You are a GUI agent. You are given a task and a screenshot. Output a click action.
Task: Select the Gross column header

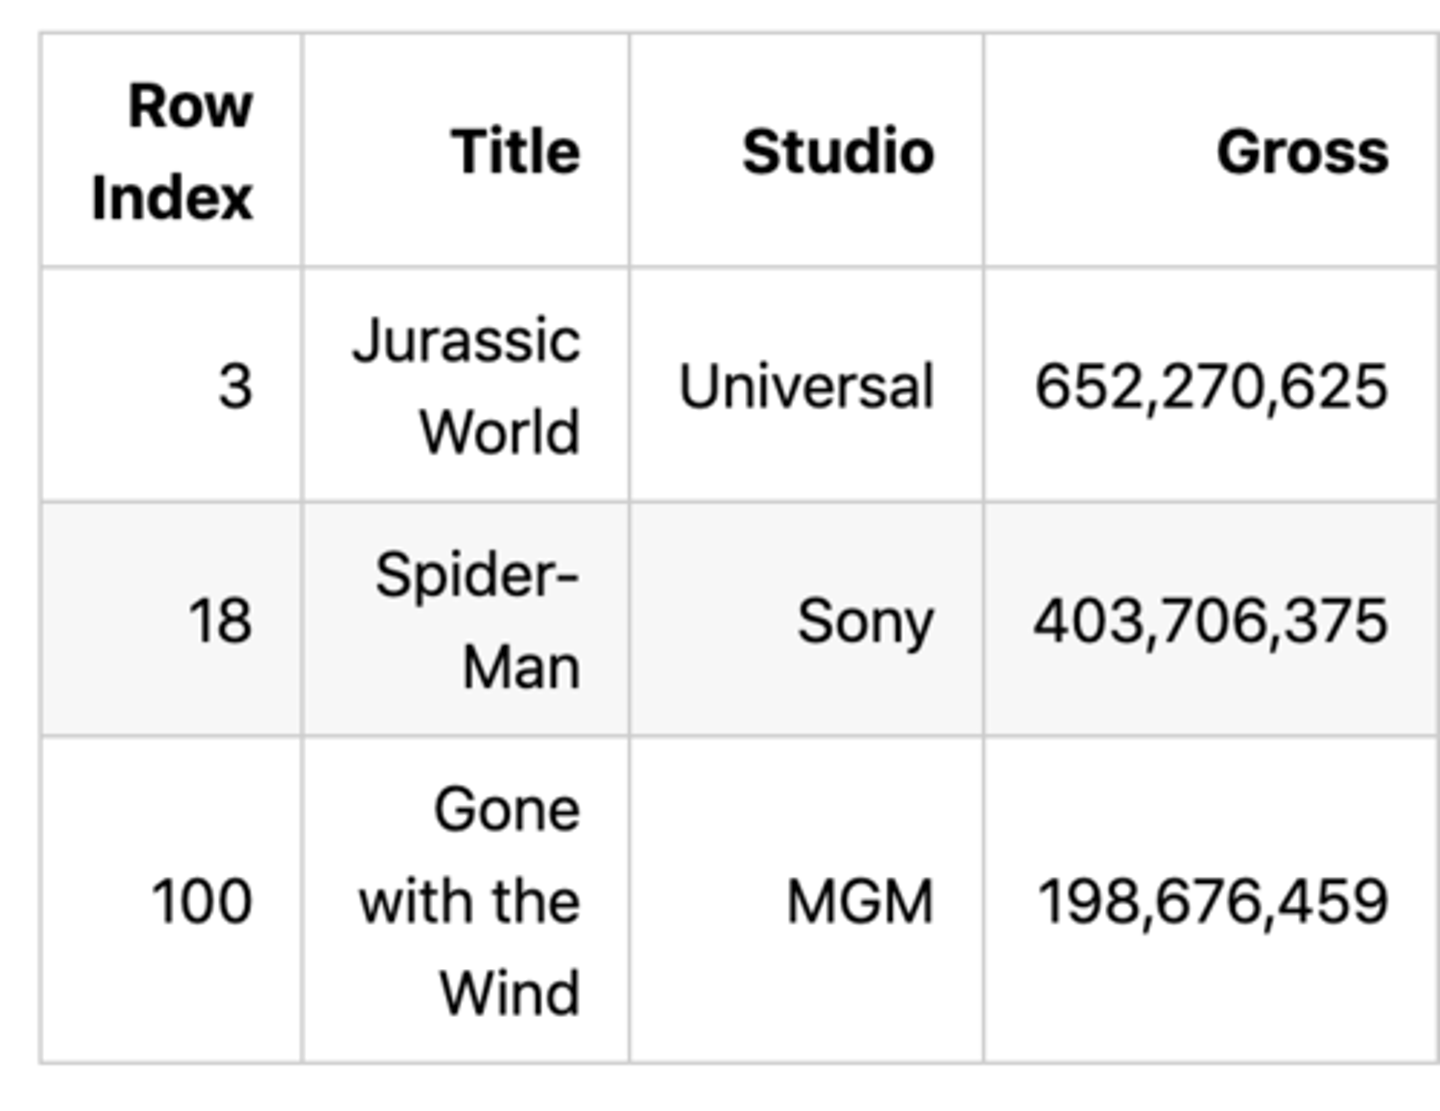(x=1302, y=152)
